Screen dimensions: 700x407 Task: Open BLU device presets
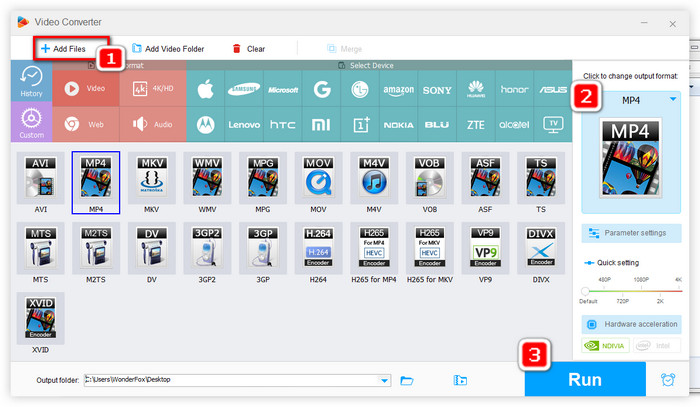[437, 125]
